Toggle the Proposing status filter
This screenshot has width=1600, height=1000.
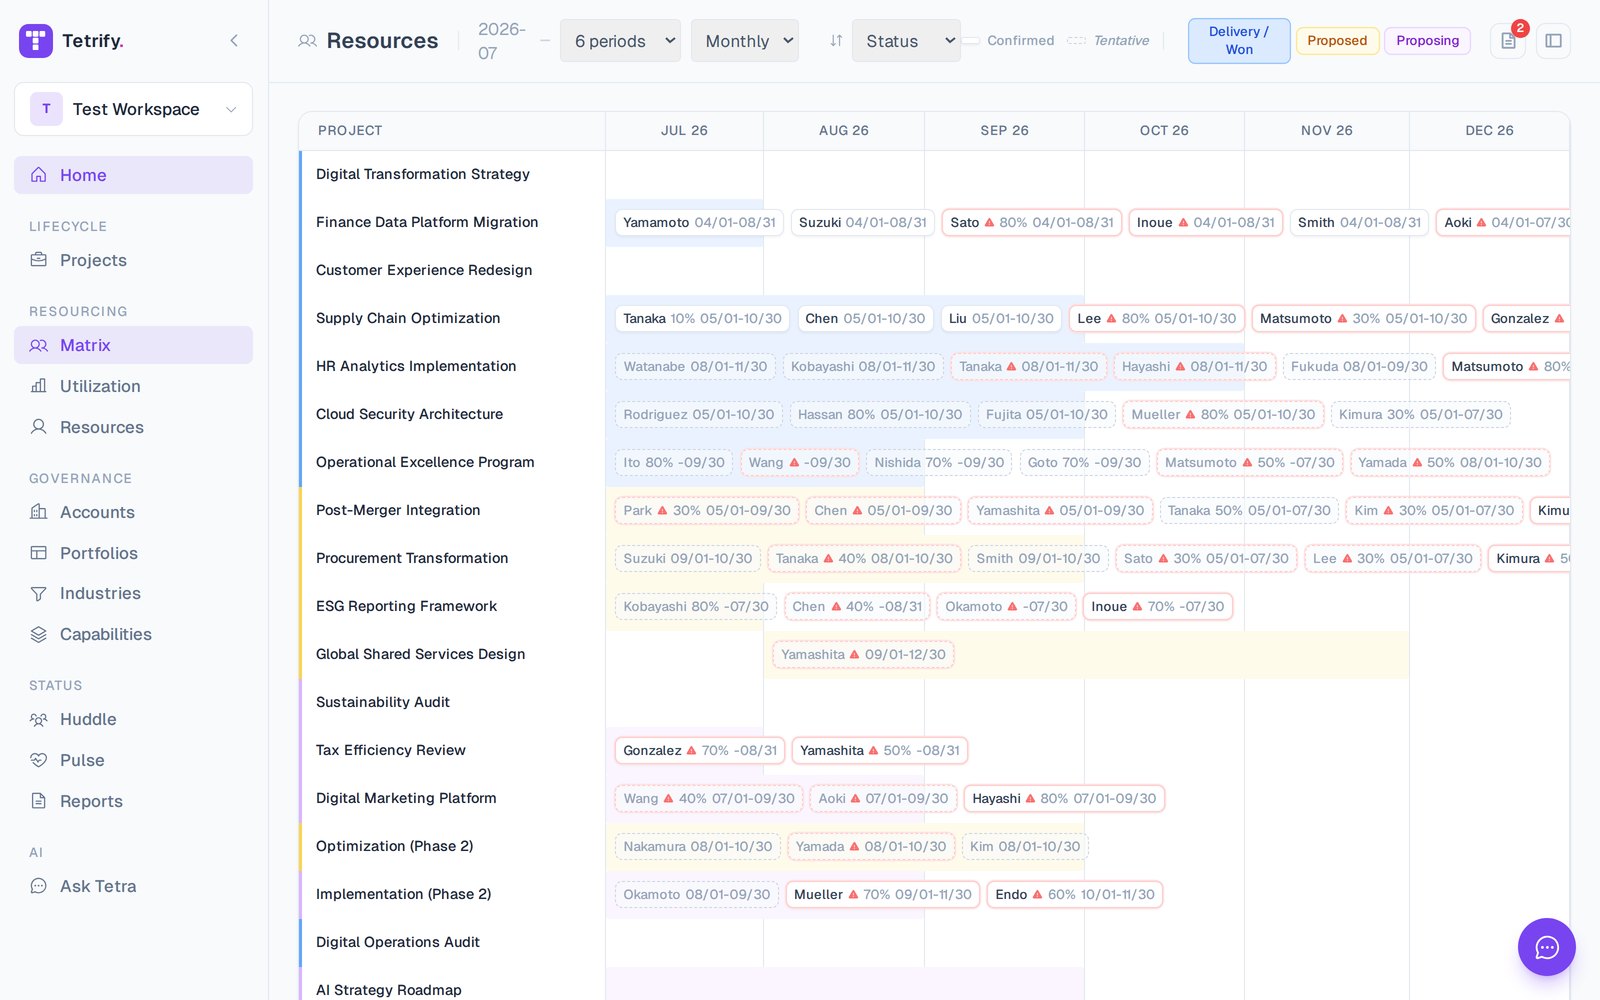tap(1427, 41)
